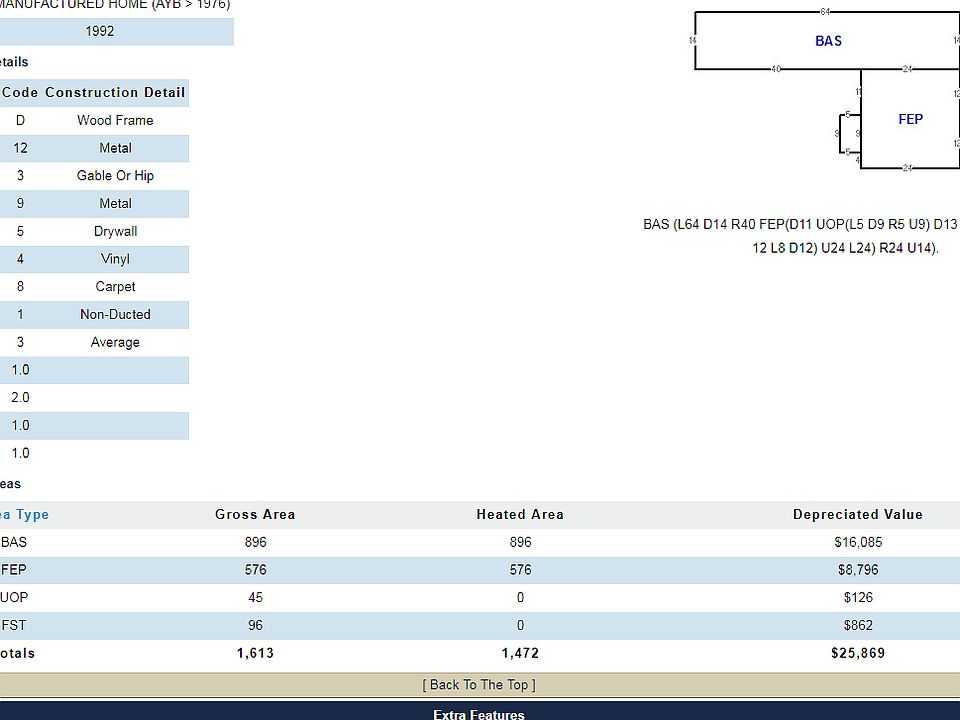Click the "Average" detail cell
The width and height of the screenshot is (960, 720).
coord(115,342)
